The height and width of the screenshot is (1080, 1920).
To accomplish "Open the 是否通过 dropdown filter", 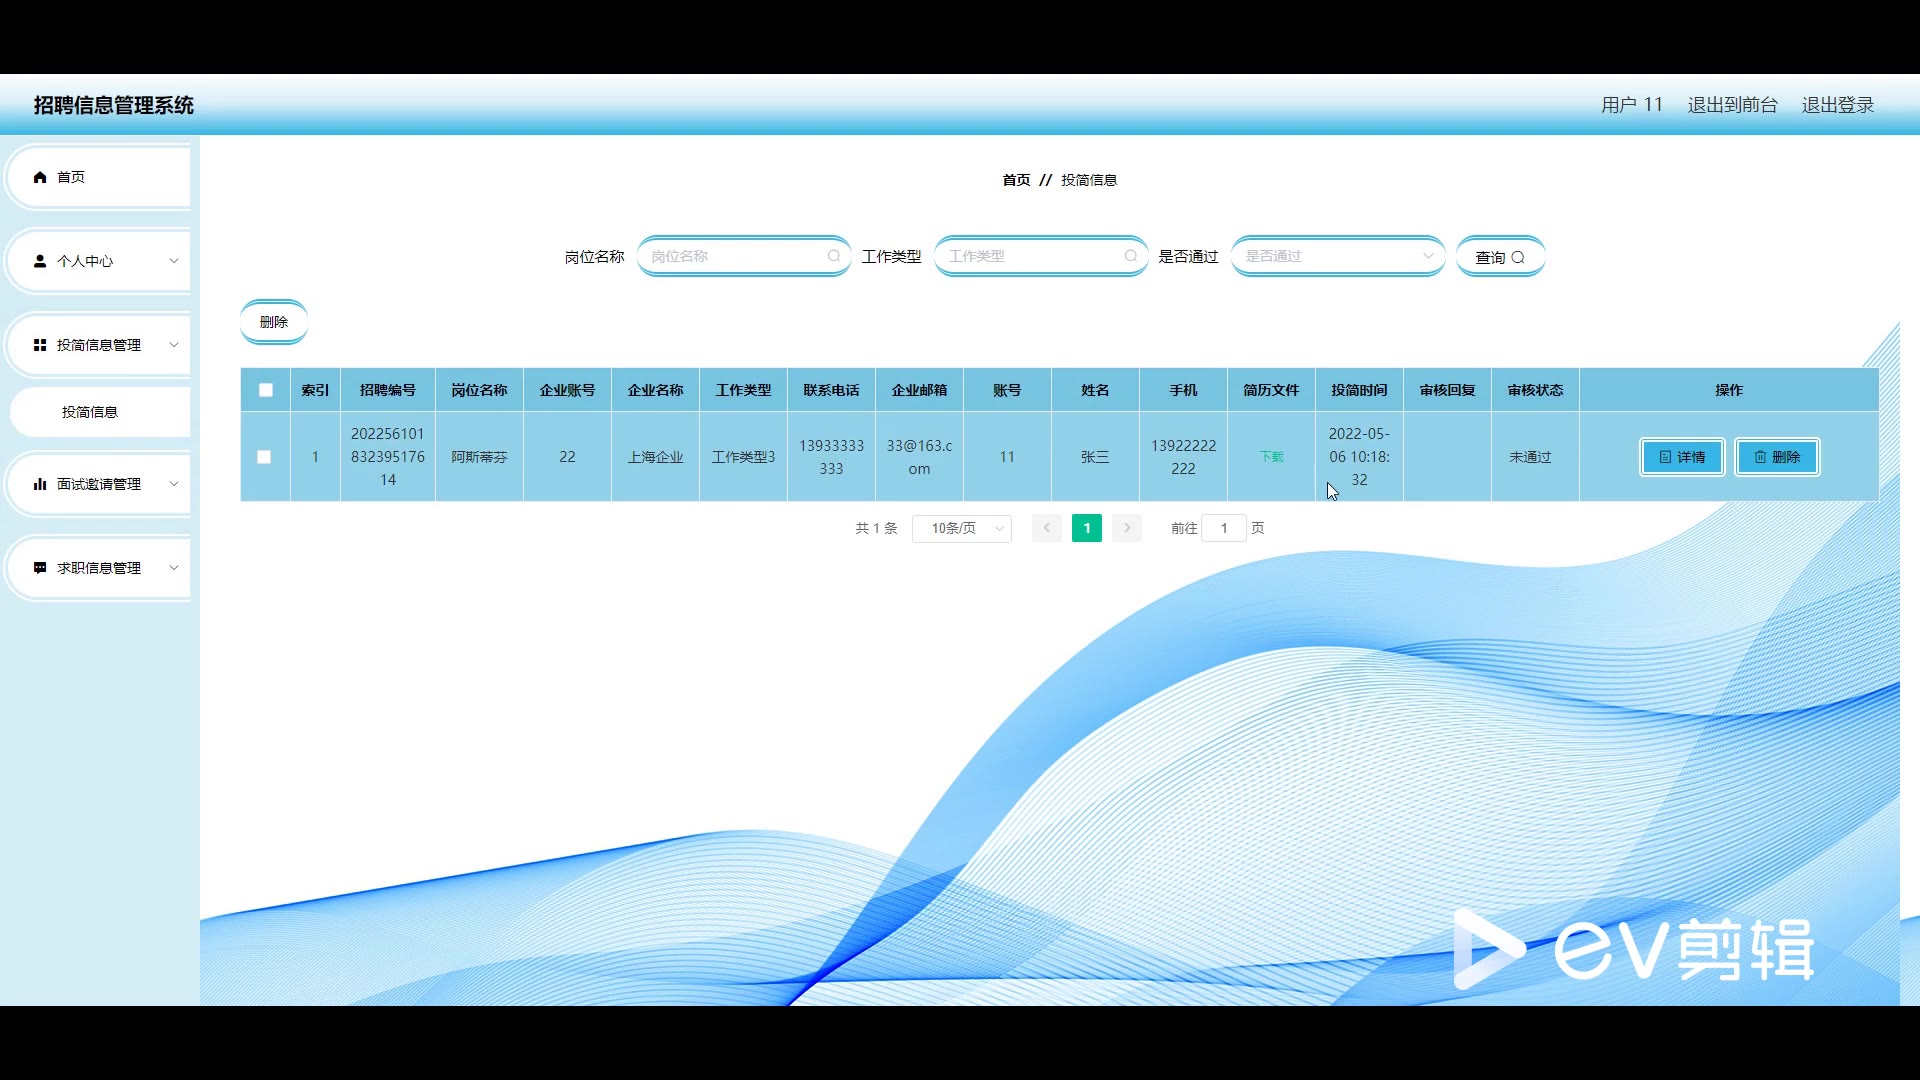I will pos(1337,257).
